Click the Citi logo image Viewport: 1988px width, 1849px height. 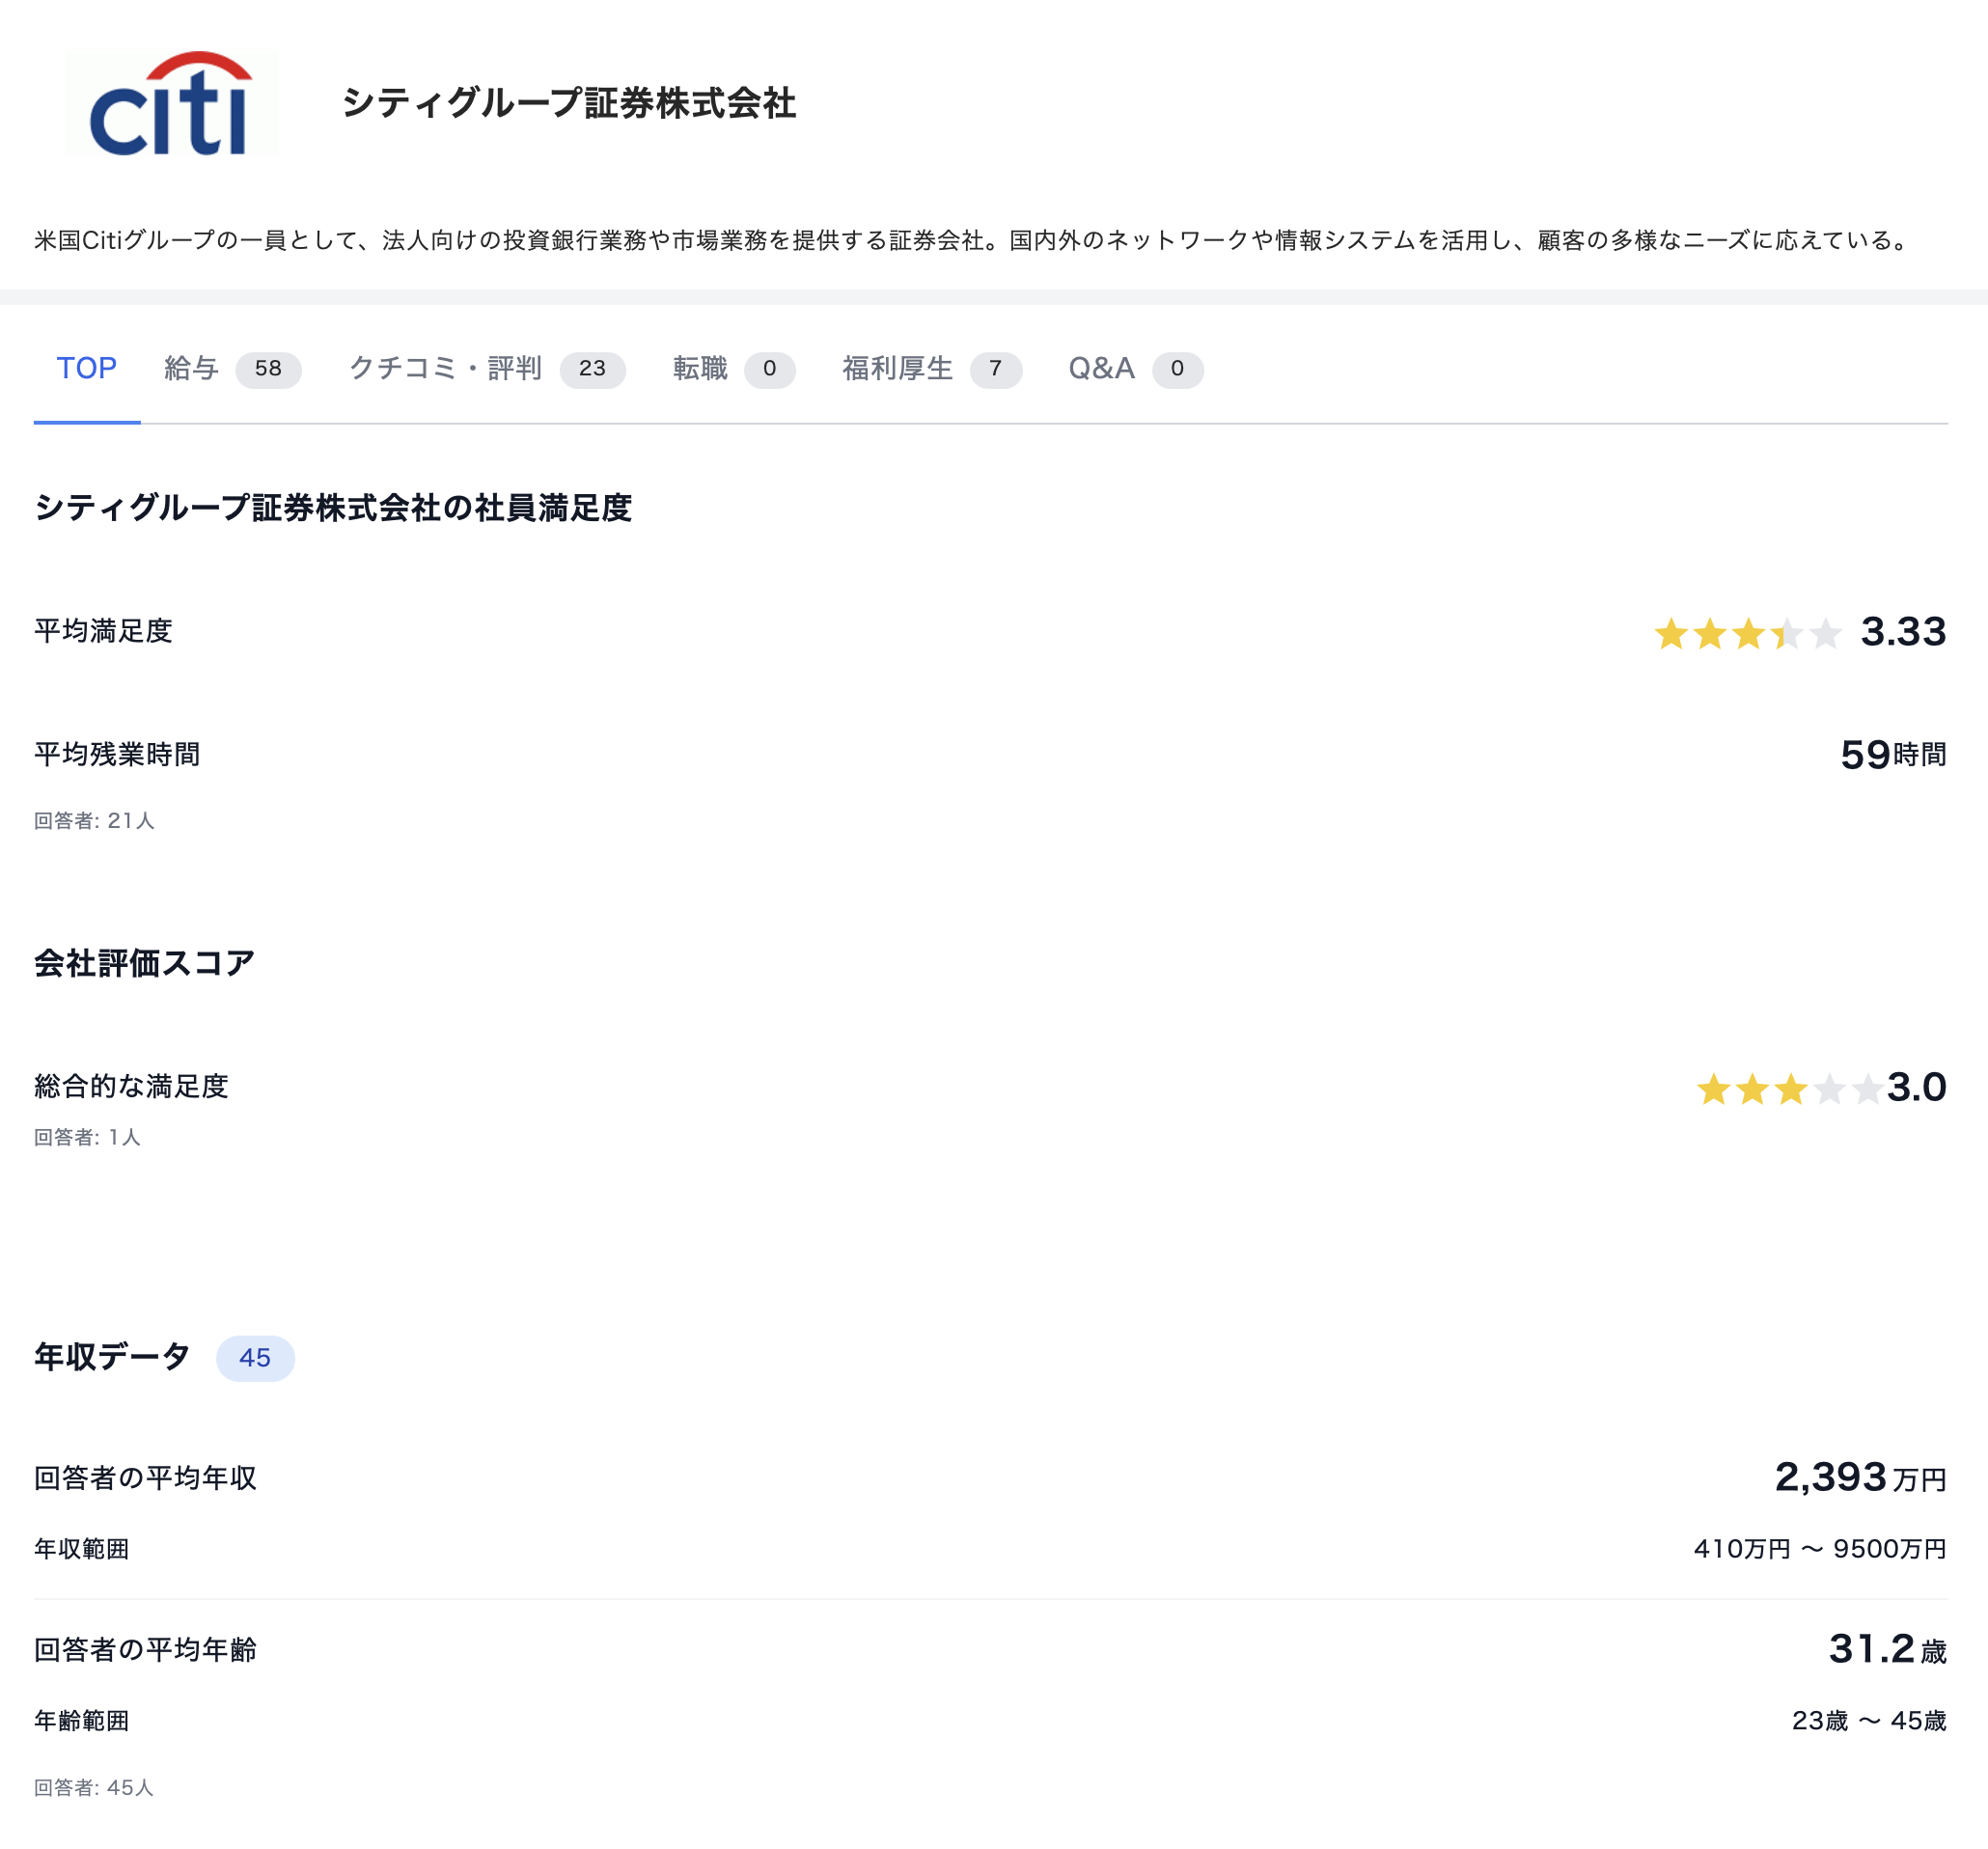171,104
